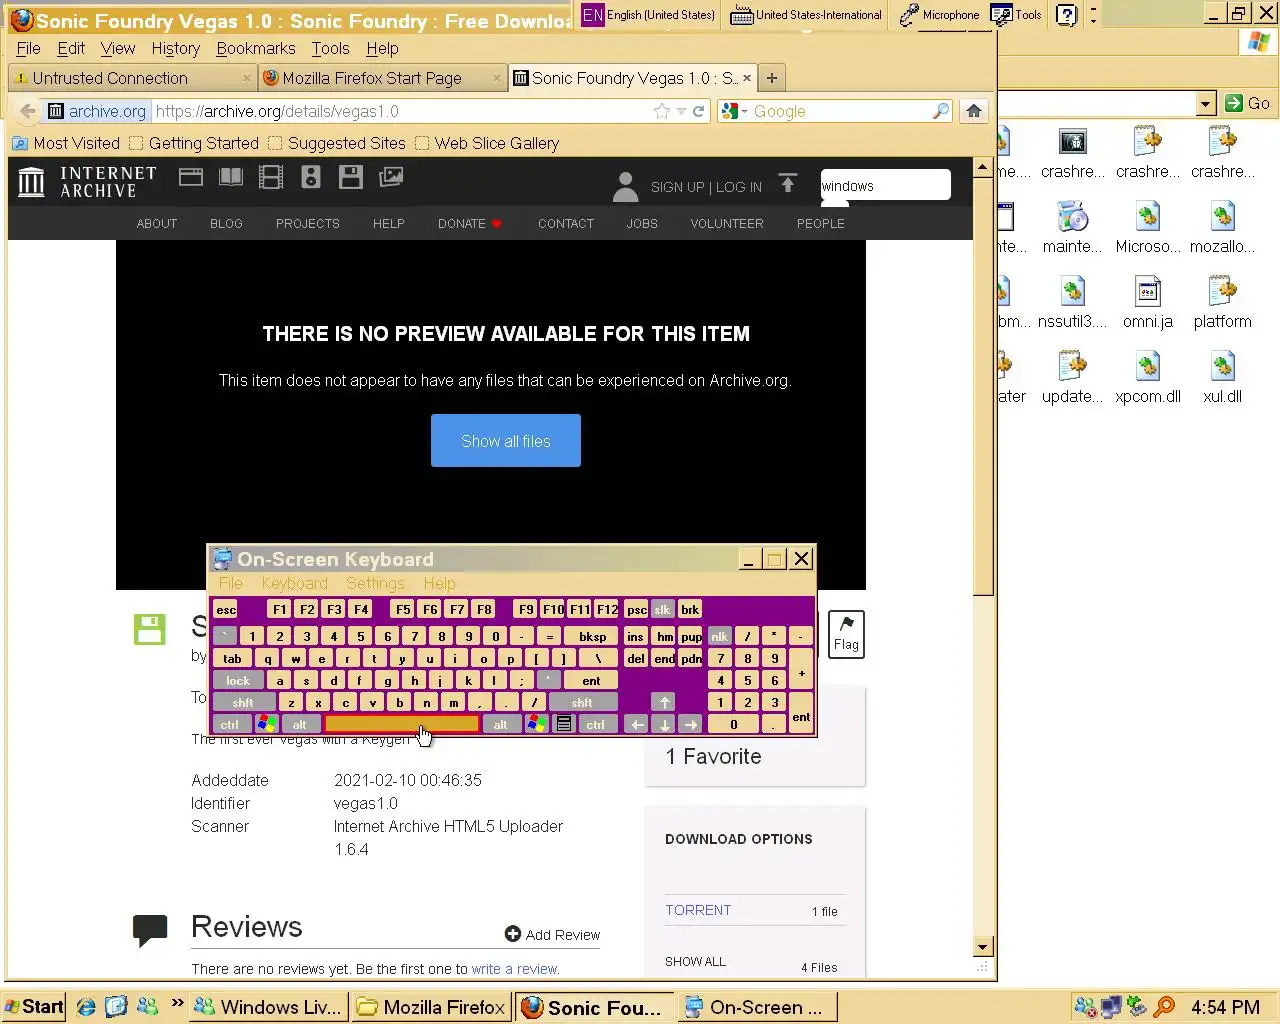Viewport: 1280px width, 1024px height.
Task: Open Internet Archive software floppy icon
Action: 351,178
